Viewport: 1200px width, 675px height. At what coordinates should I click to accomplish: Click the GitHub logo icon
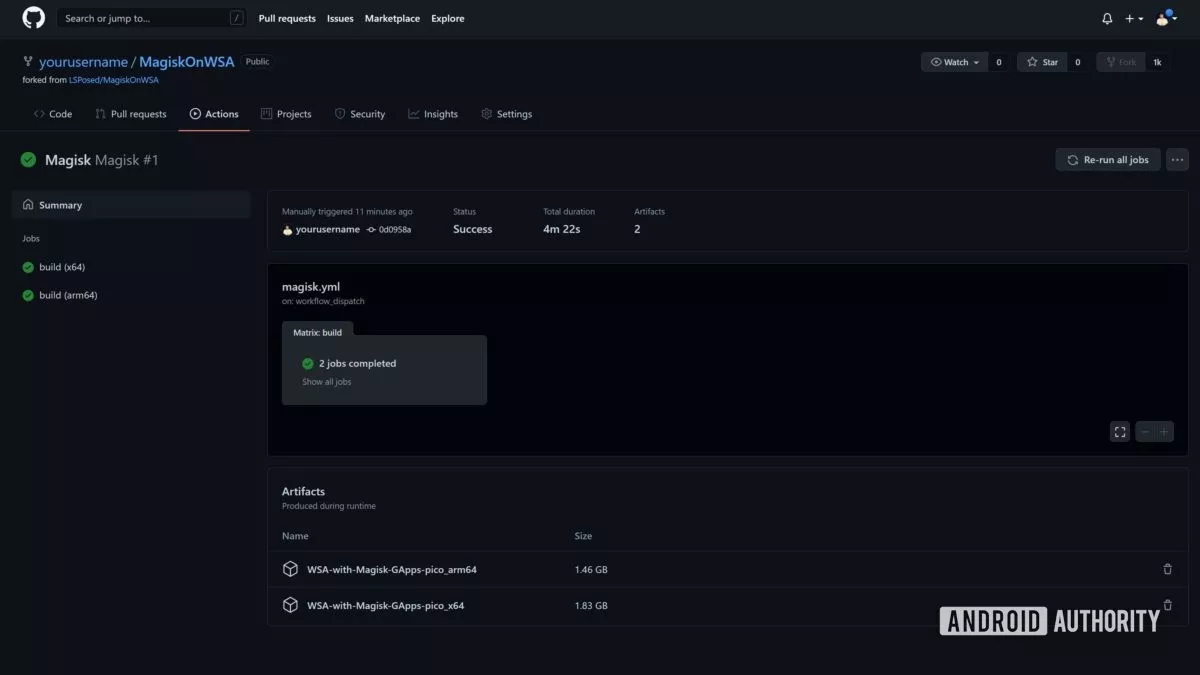click(x=33, y=18)
